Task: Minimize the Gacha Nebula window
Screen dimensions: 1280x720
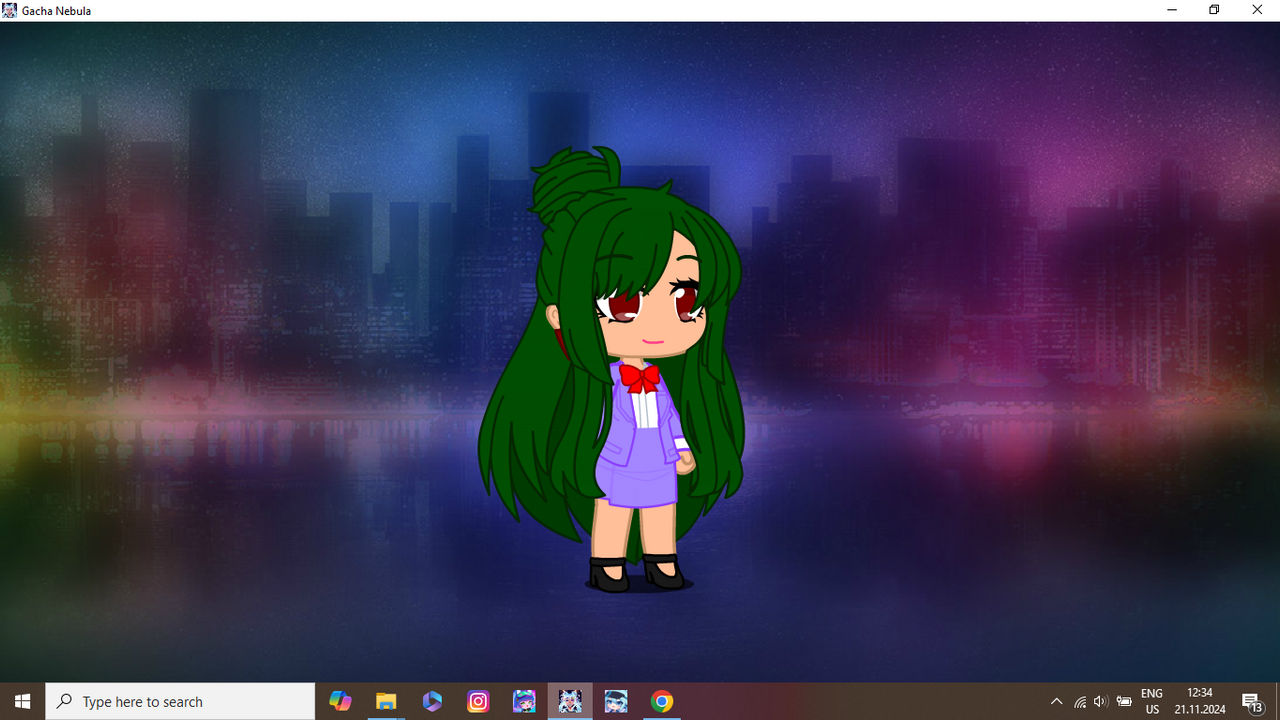Action: (1171, 10)
